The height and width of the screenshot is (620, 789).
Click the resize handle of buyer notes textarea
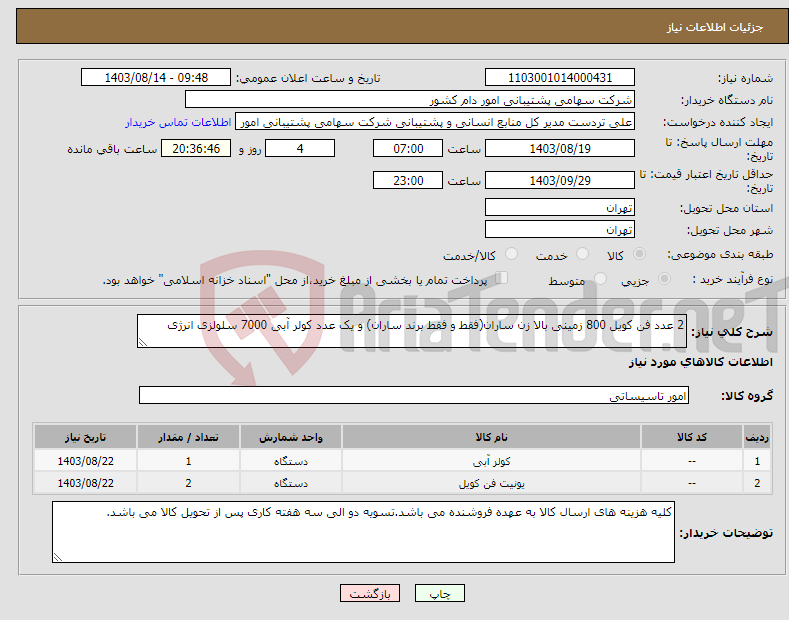click(x=58, y=557)
